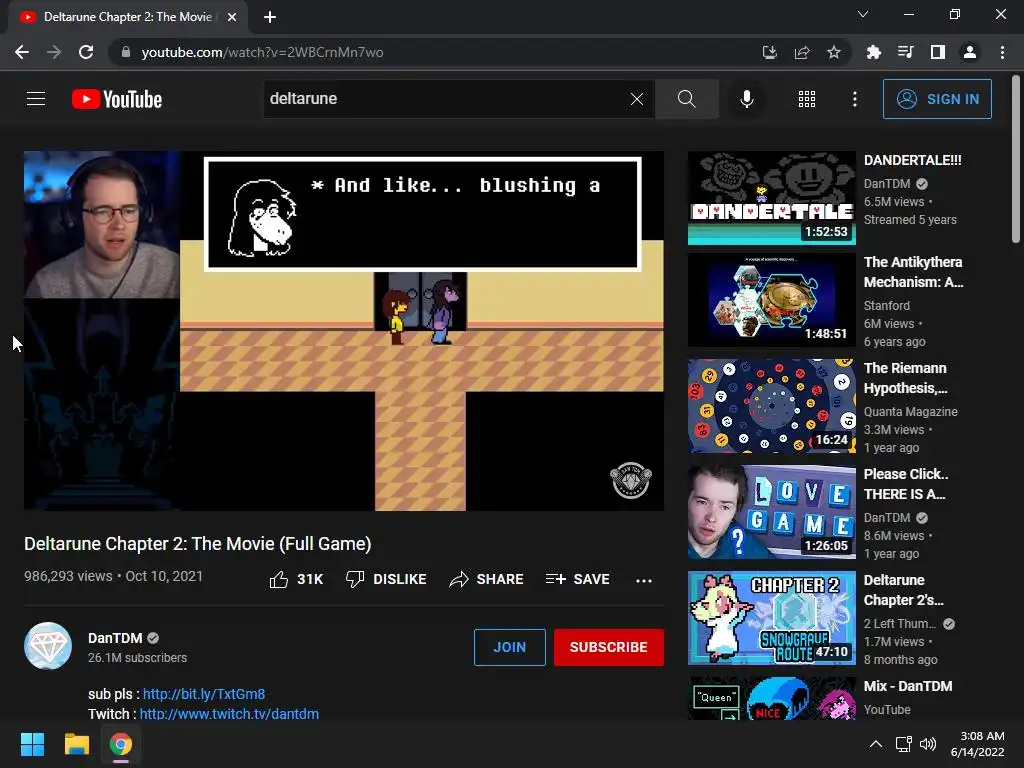Subscribe to DanTDM

click(609, 647)
